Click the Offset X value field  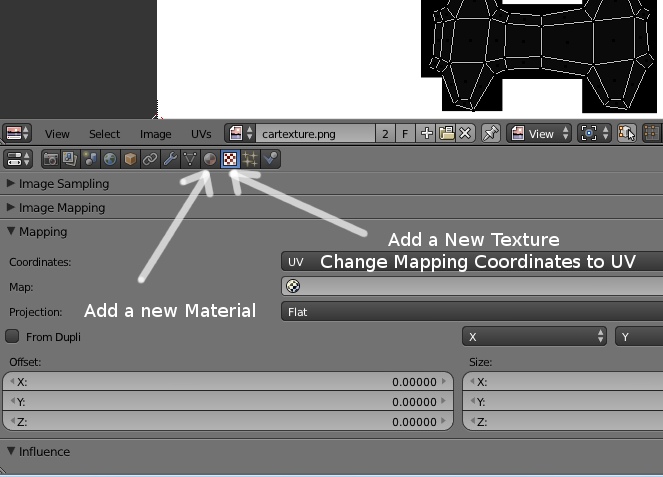pyautogui.click(x=228, y=382)
